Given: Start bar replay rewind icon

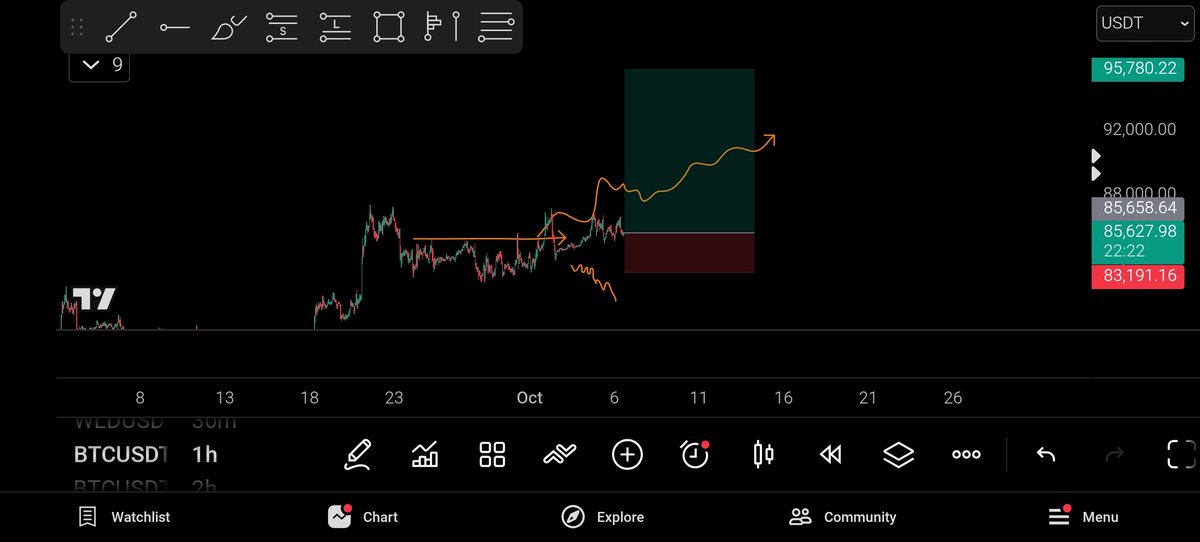Looking at the screenshot, I should tap(830, 455).
